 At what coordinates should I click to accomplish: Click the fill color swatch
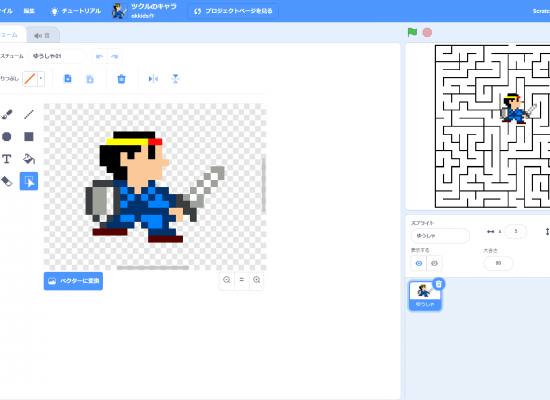tap(30, 79)
